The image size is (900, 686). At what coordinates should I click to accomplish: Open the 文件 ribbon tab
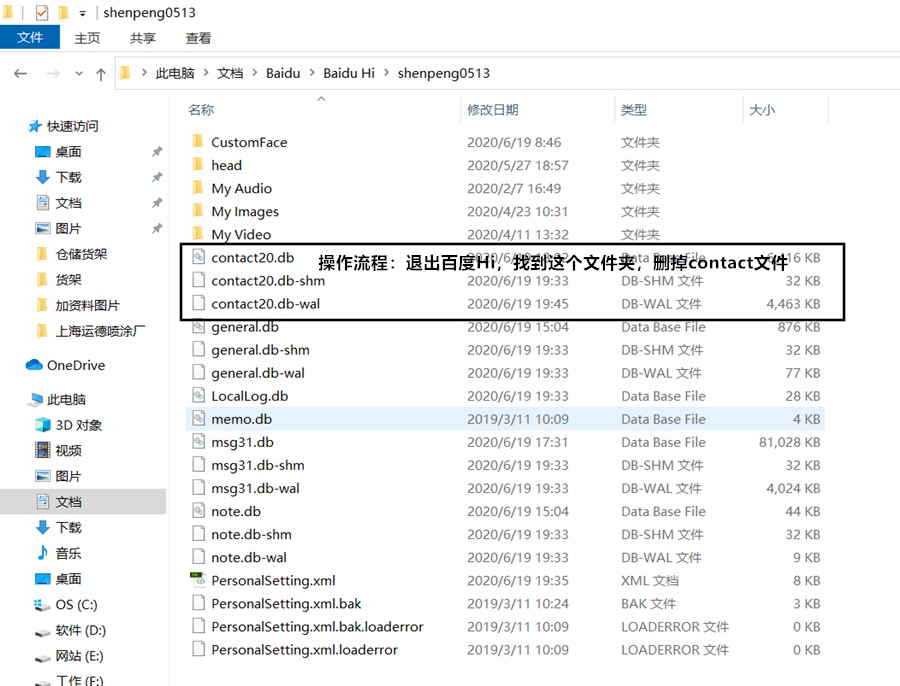point(30,37)
